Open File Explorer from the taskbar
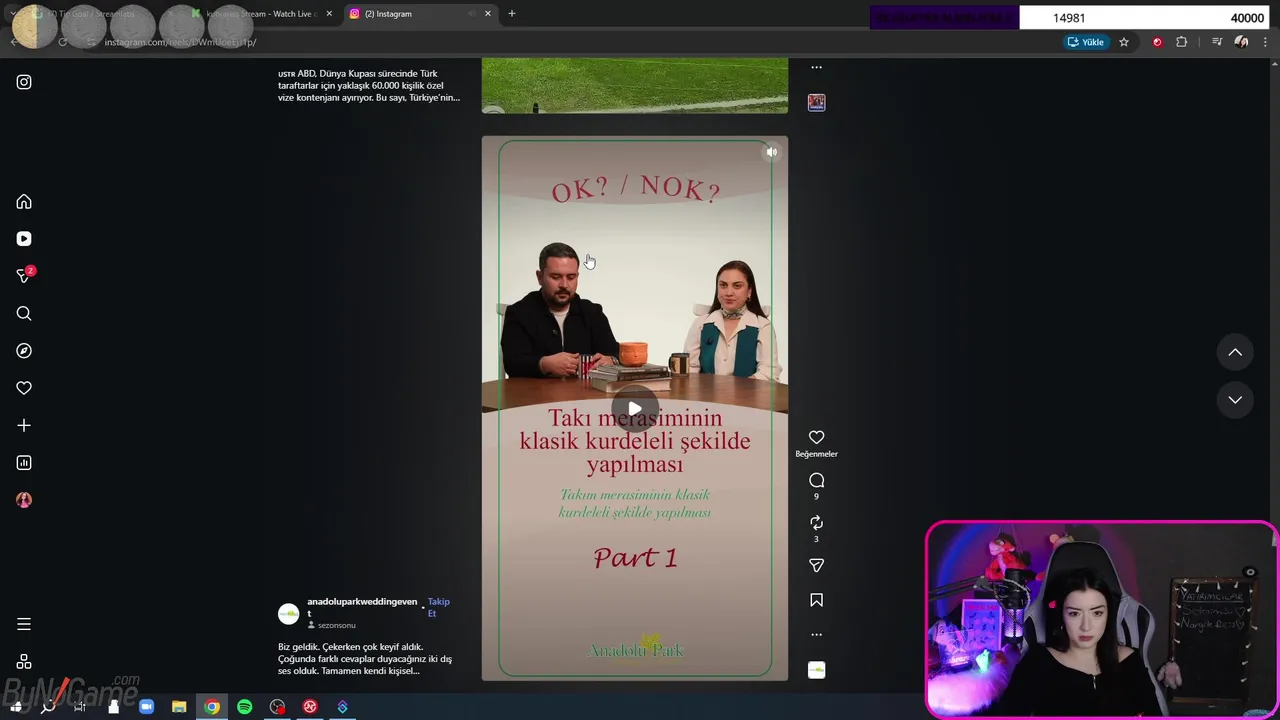Image resolution: width=1280 pixels, height=720 pixels. (x=179, y=707)
